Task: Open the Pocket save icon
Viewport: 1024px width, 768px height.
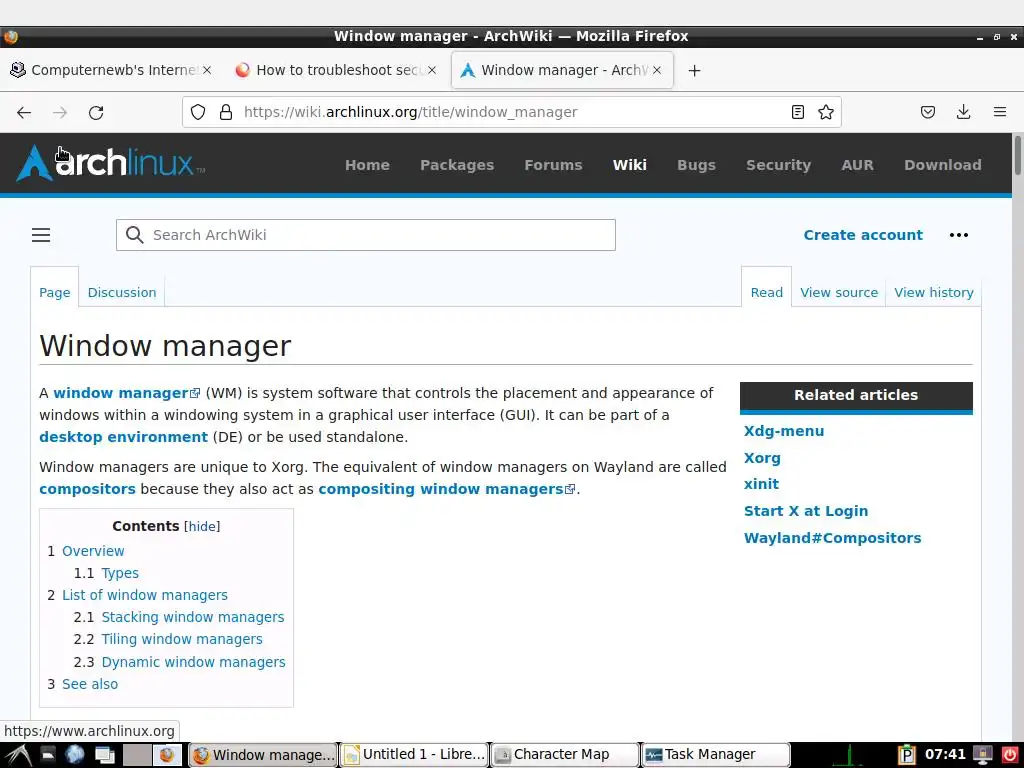Action: (927, 112)
